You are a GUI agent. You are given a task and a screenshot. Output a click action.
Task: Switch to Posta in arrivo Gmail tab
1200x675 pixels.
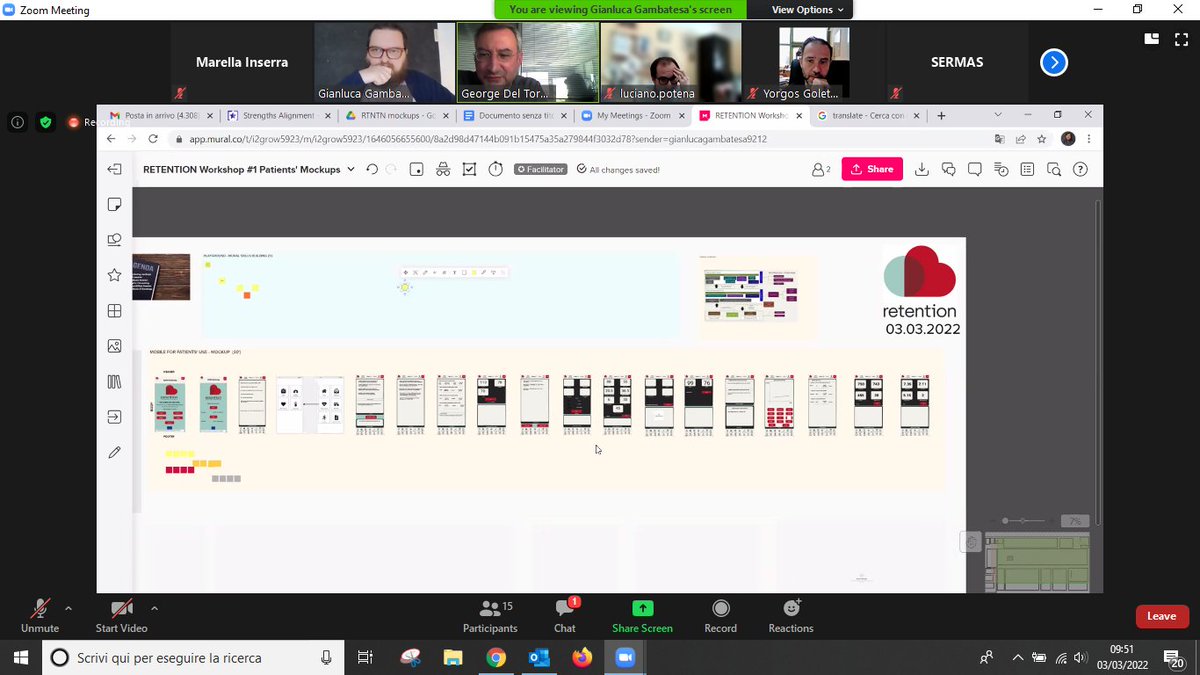coord(160,116)
